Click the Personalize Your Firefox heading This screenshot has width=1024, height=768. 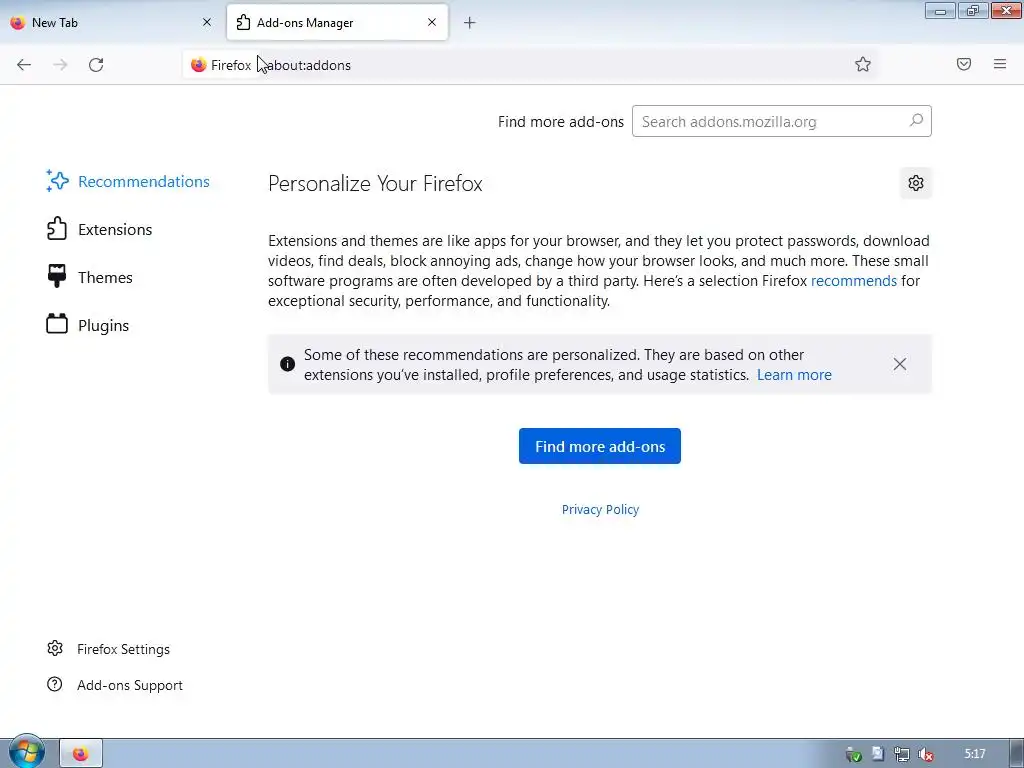[x=375, y=184]
